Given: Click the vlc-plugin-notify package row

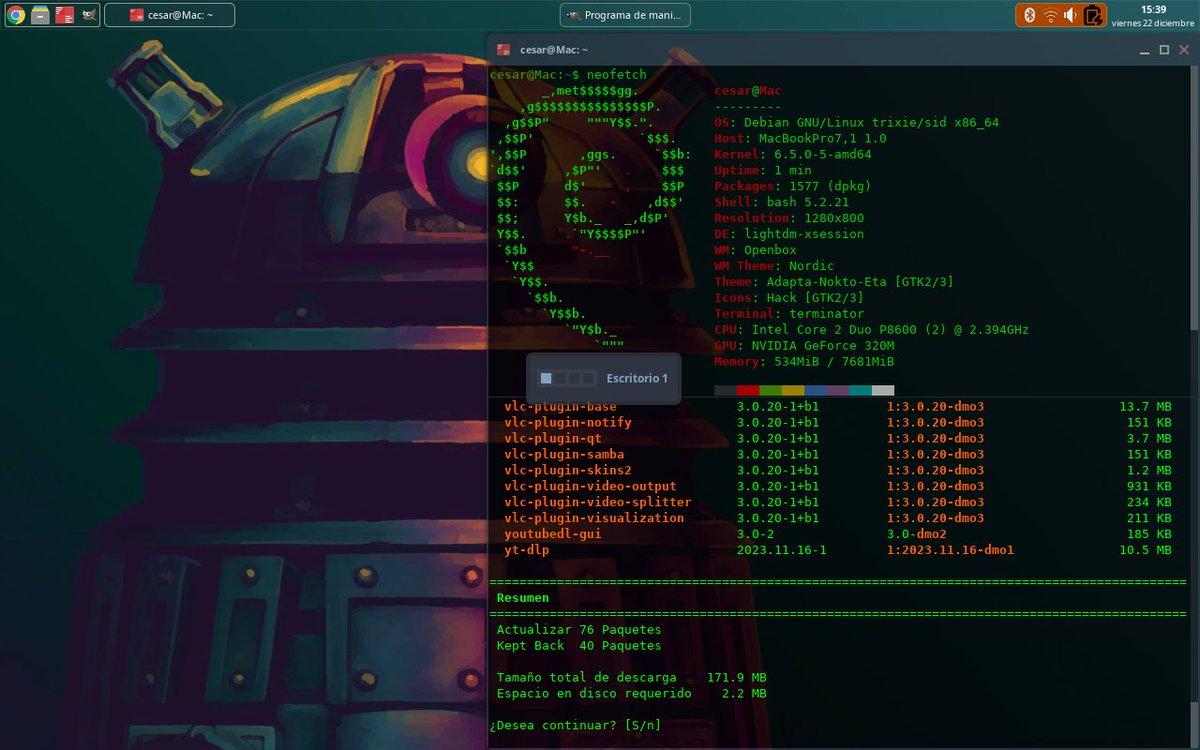Looking at the screenshot, I should [x=837, y=423].
